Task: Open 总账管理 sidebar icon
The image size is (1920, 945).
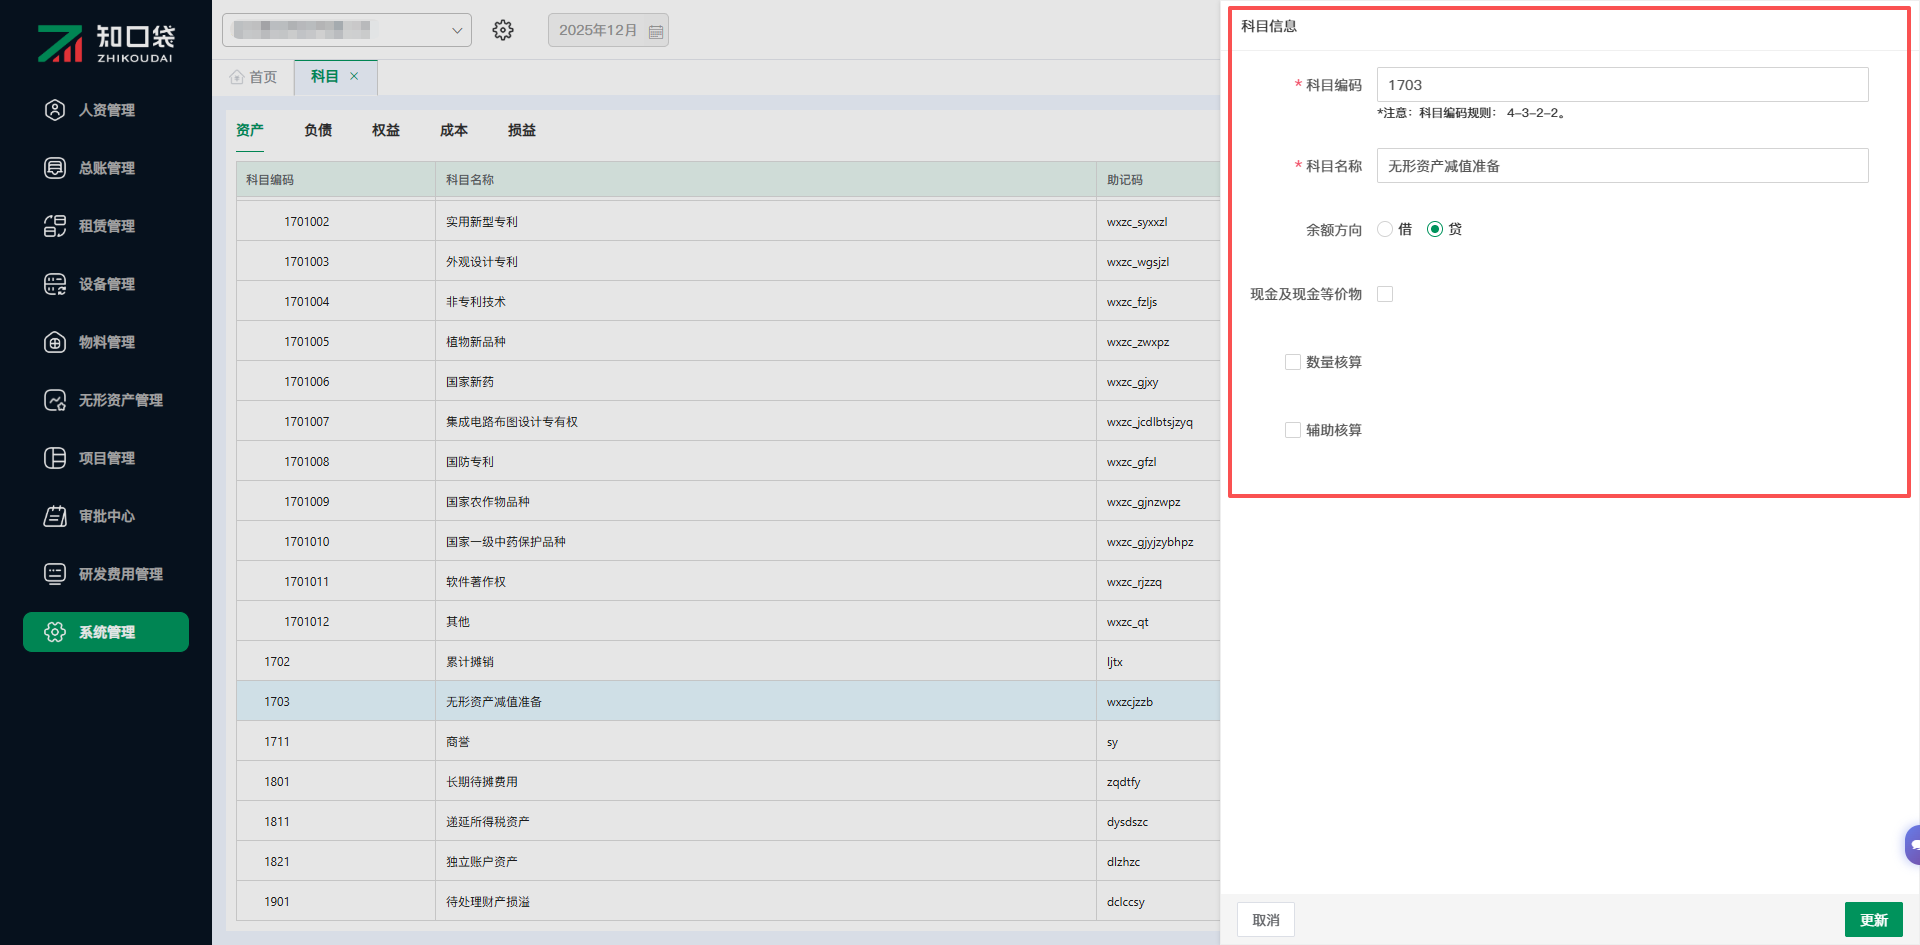Action: [x=55, y=168]
